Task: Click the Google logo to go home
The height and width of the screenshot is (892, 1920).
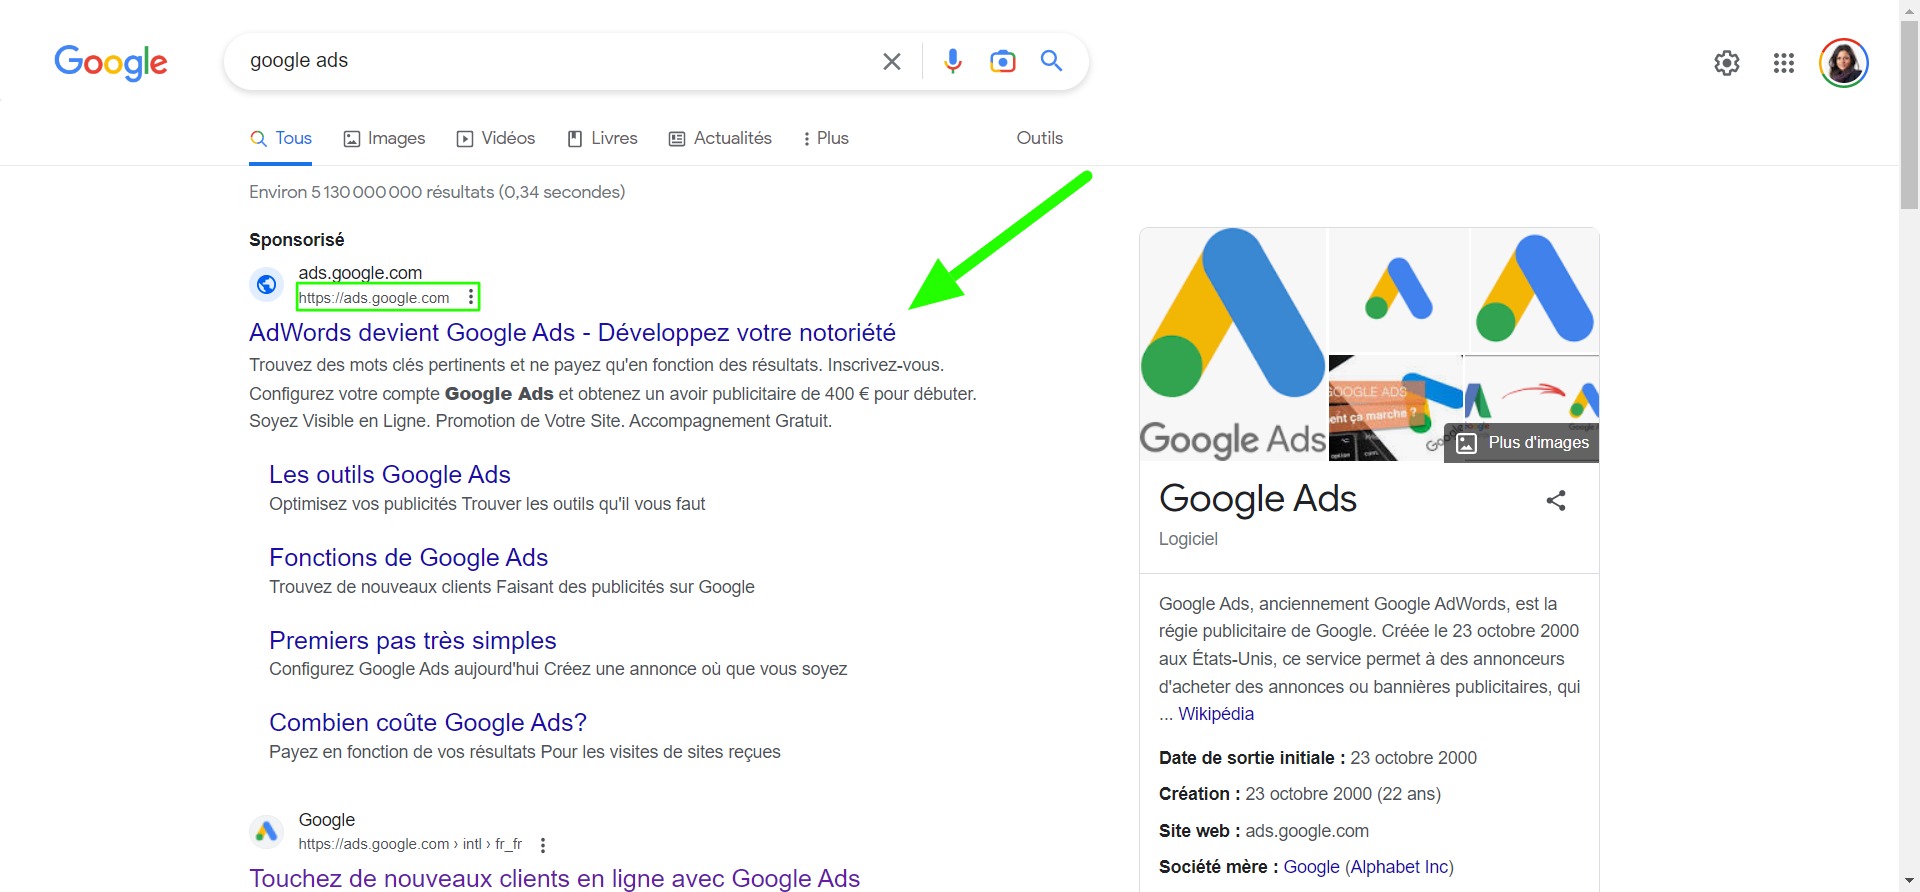Action: click(111, 62)
